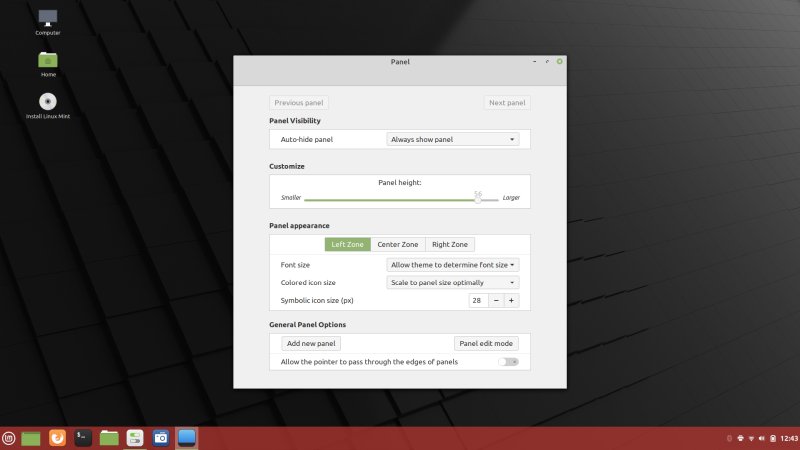Click the Next panel button
Screen dimensions: 800x450
point(507,103)
